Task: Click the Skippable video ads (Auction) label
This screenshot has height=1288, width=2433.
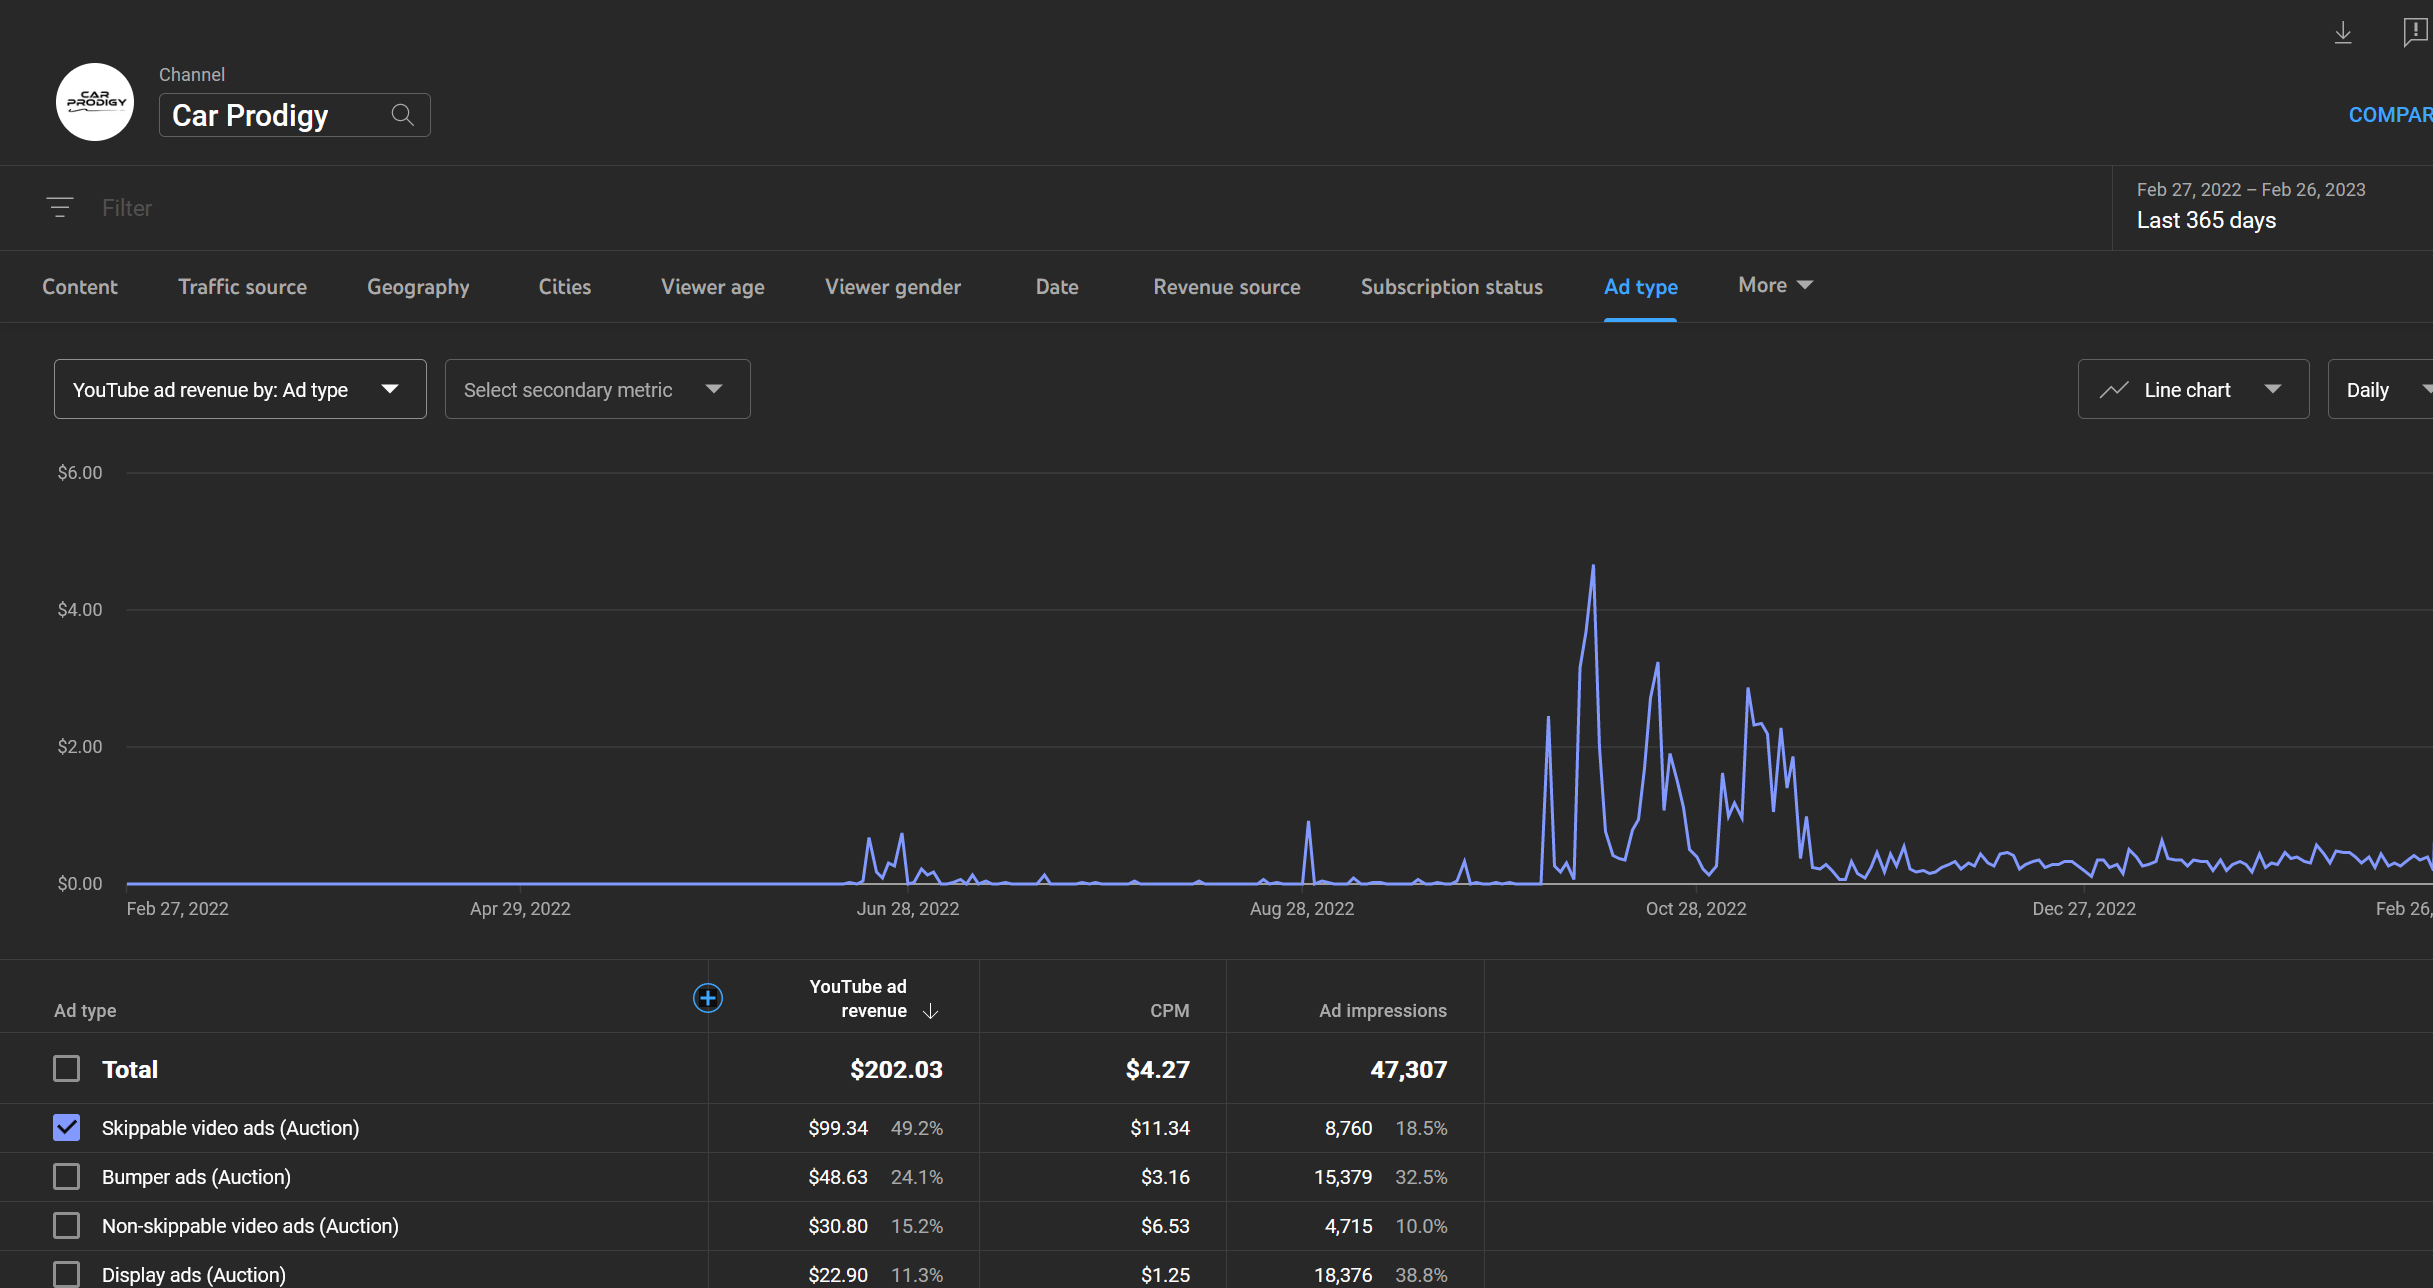Action: tap(230, 1128)
